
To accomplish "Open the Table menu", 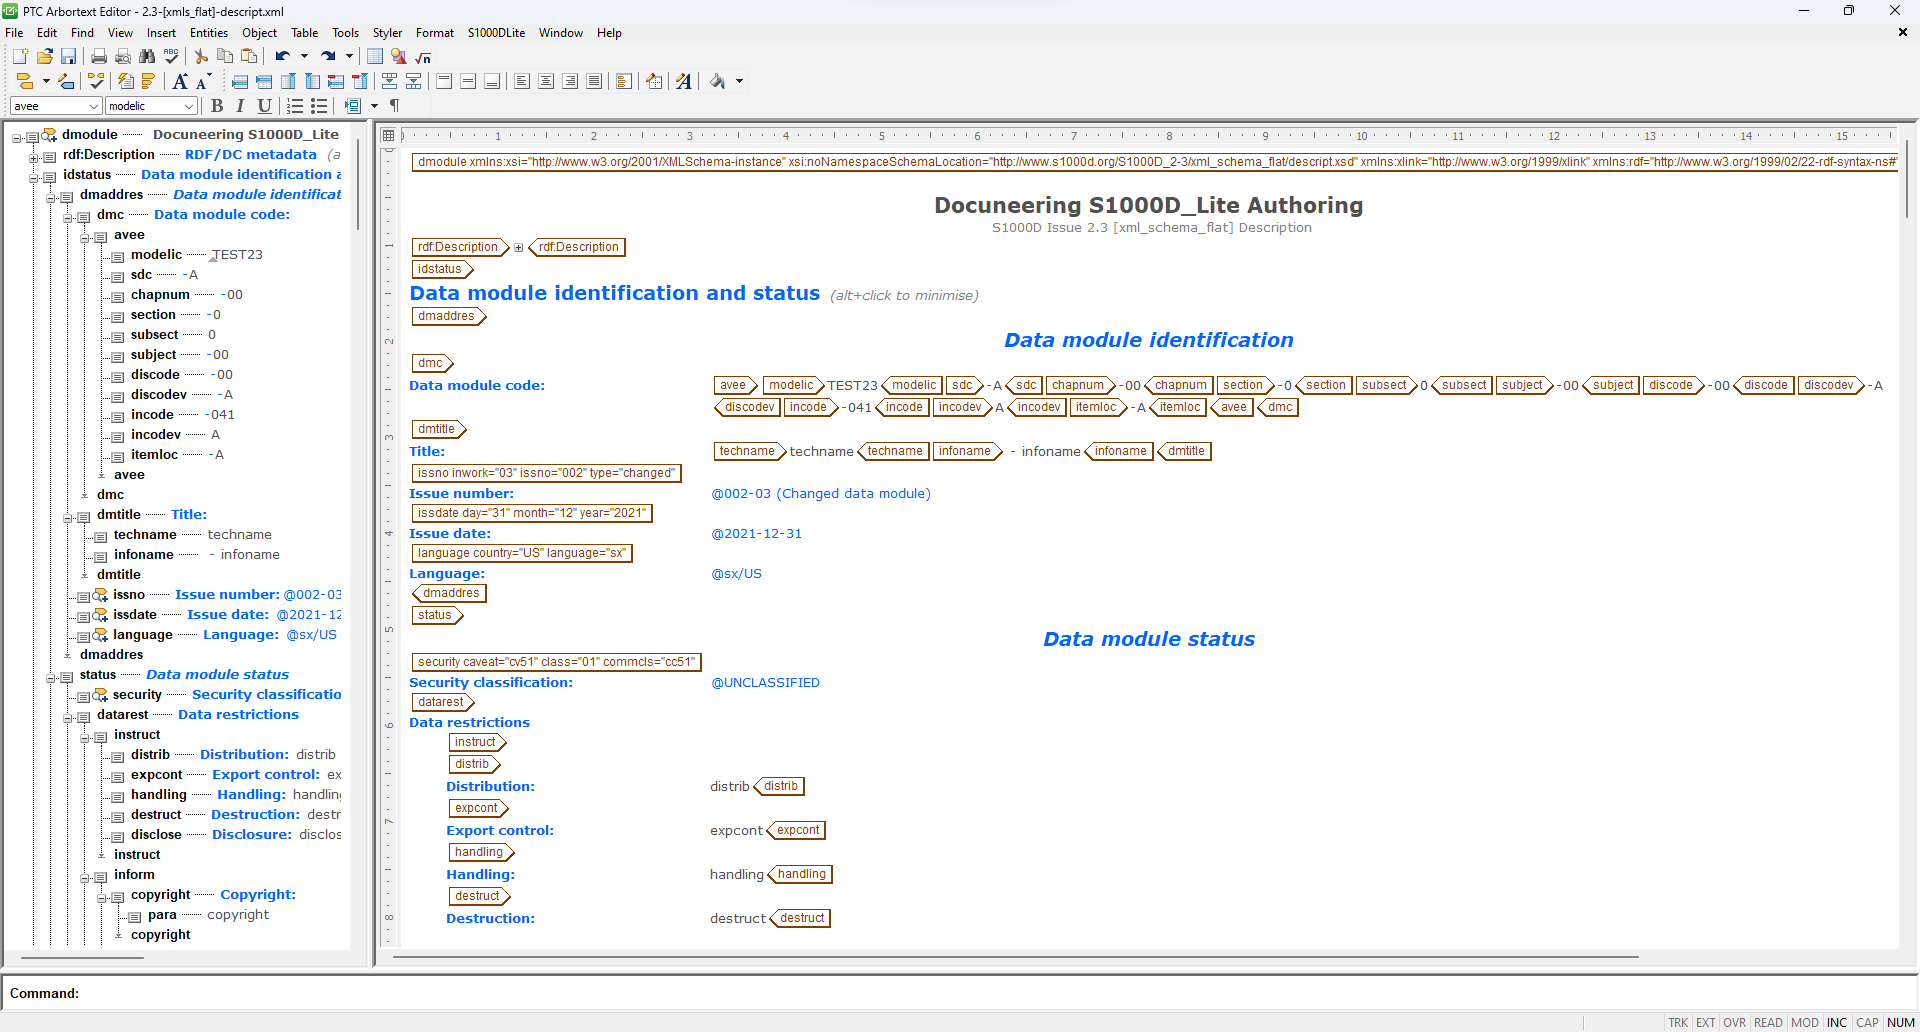I will pos(304,33).
